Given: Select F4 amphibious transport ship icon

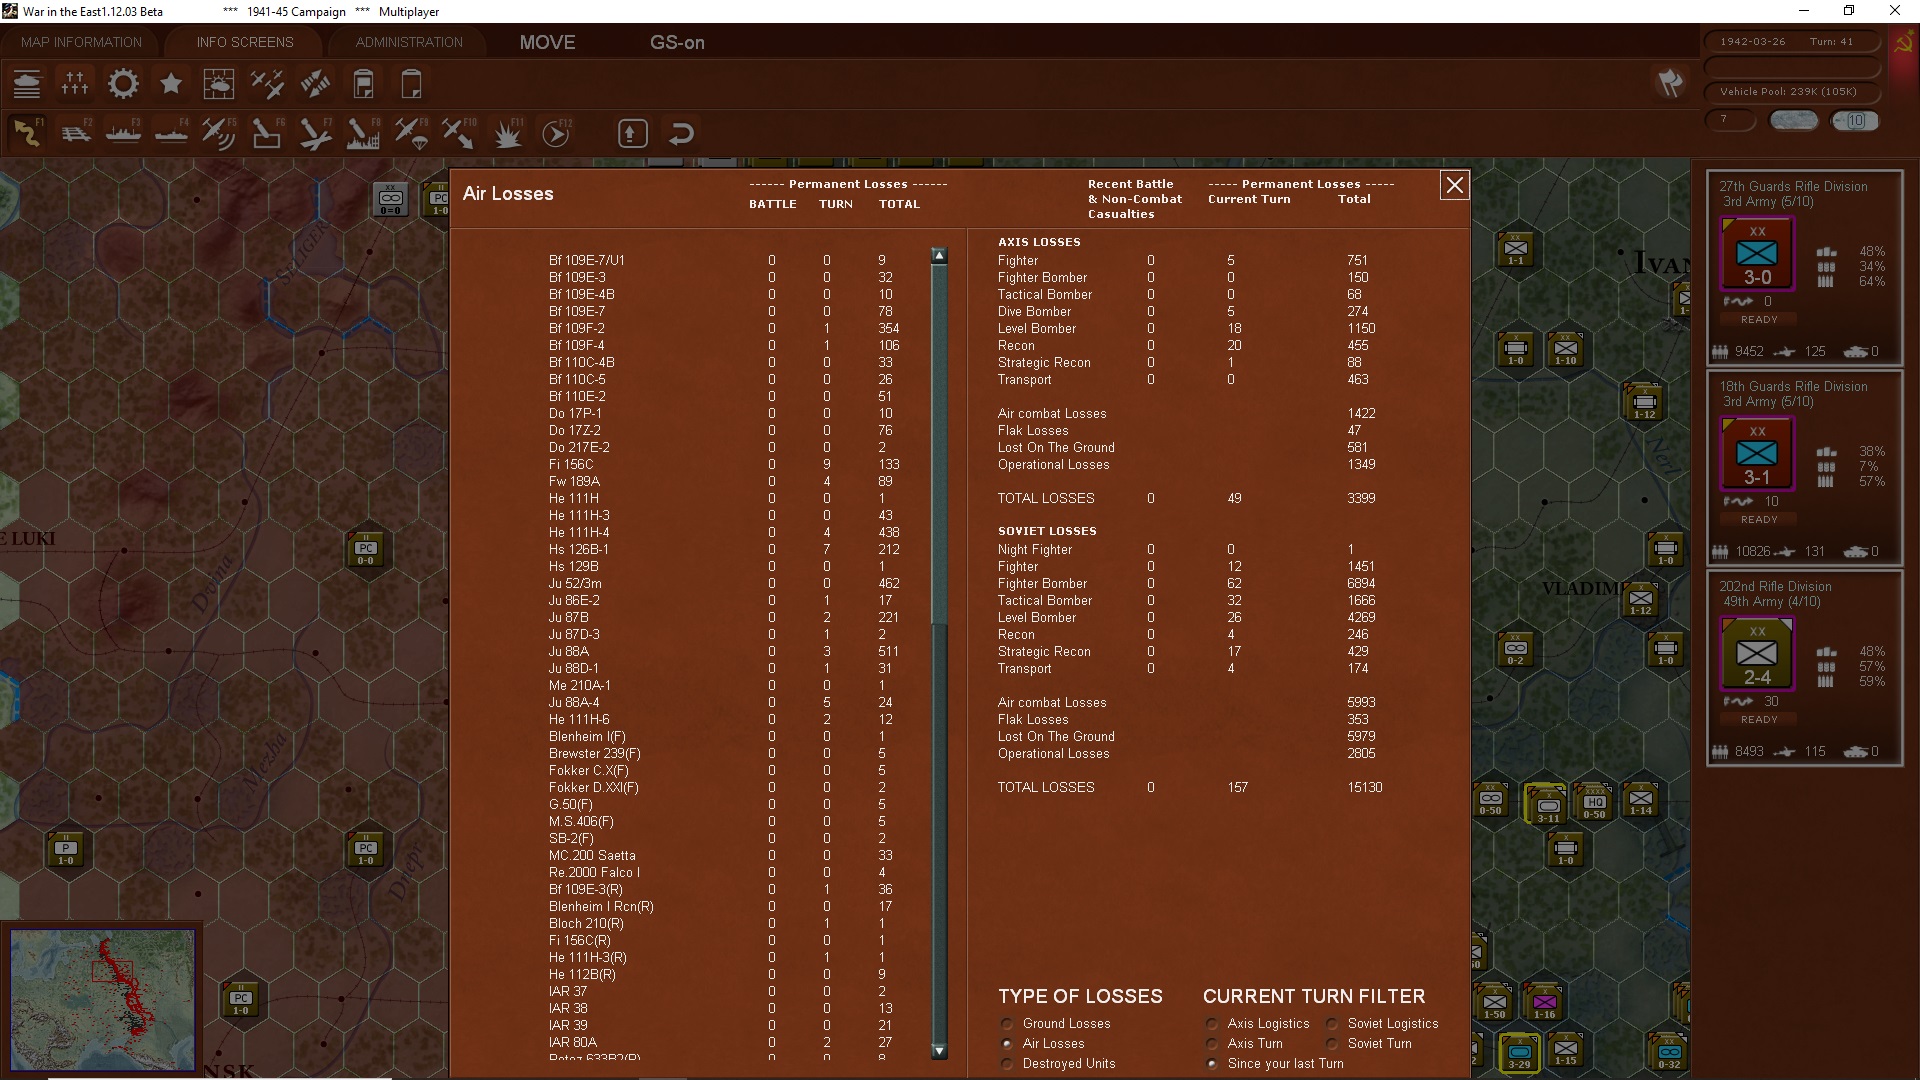Looking at the screenshot, I should coord(171,133).
